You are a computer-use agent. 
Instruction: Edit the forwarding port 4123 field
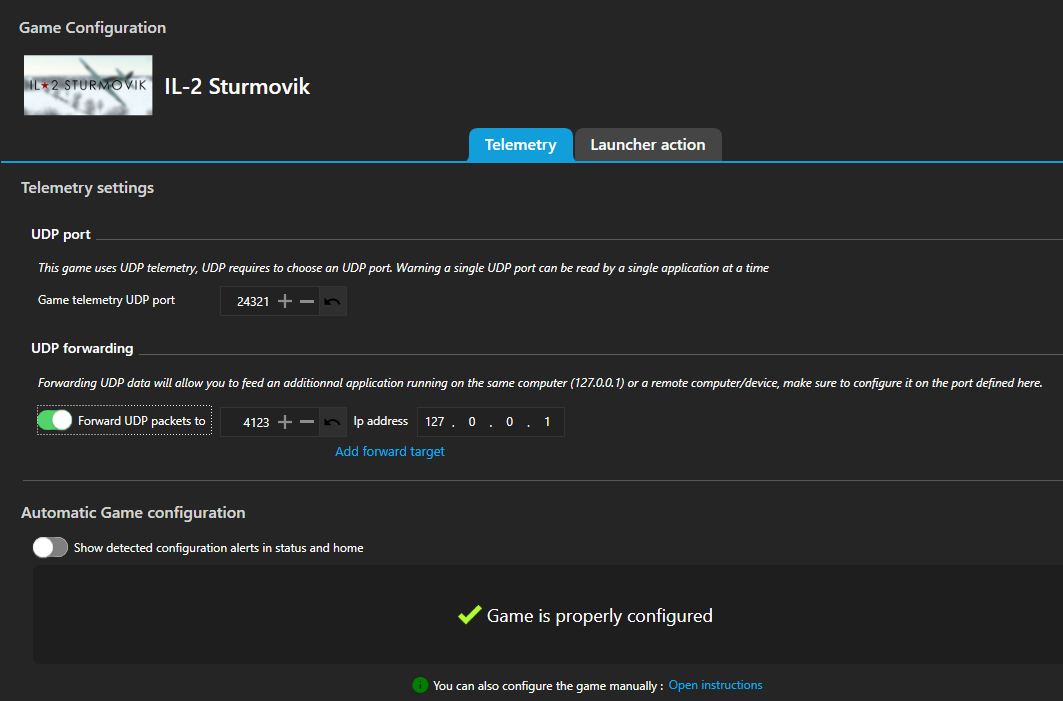coord(250,422)
